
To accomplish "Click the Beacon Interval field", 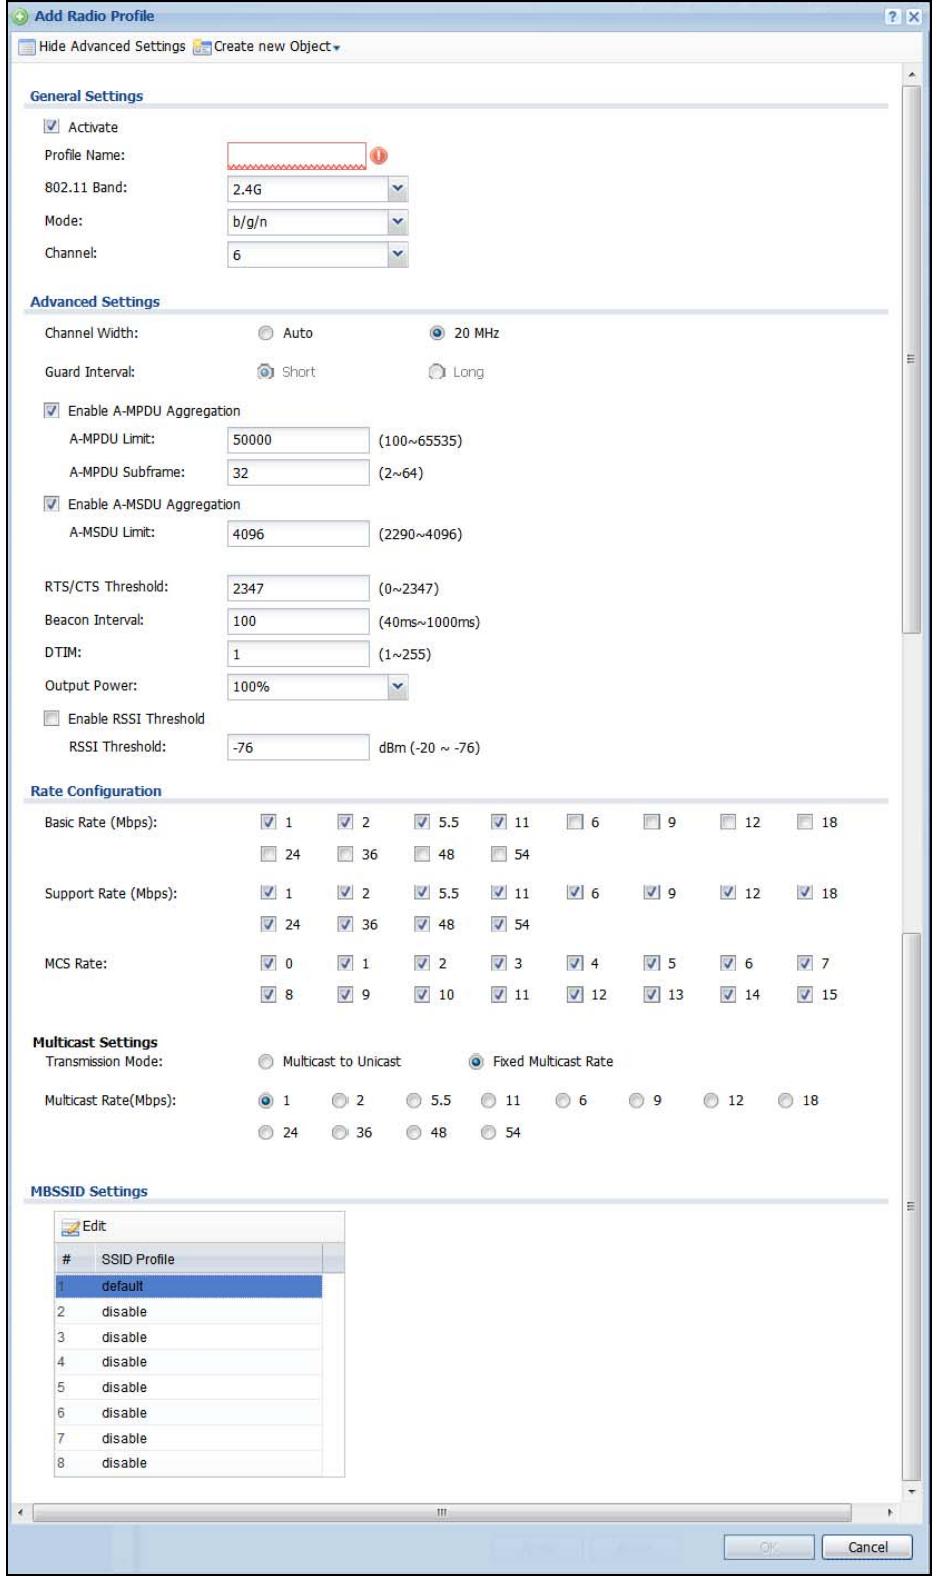I will 298,621.
